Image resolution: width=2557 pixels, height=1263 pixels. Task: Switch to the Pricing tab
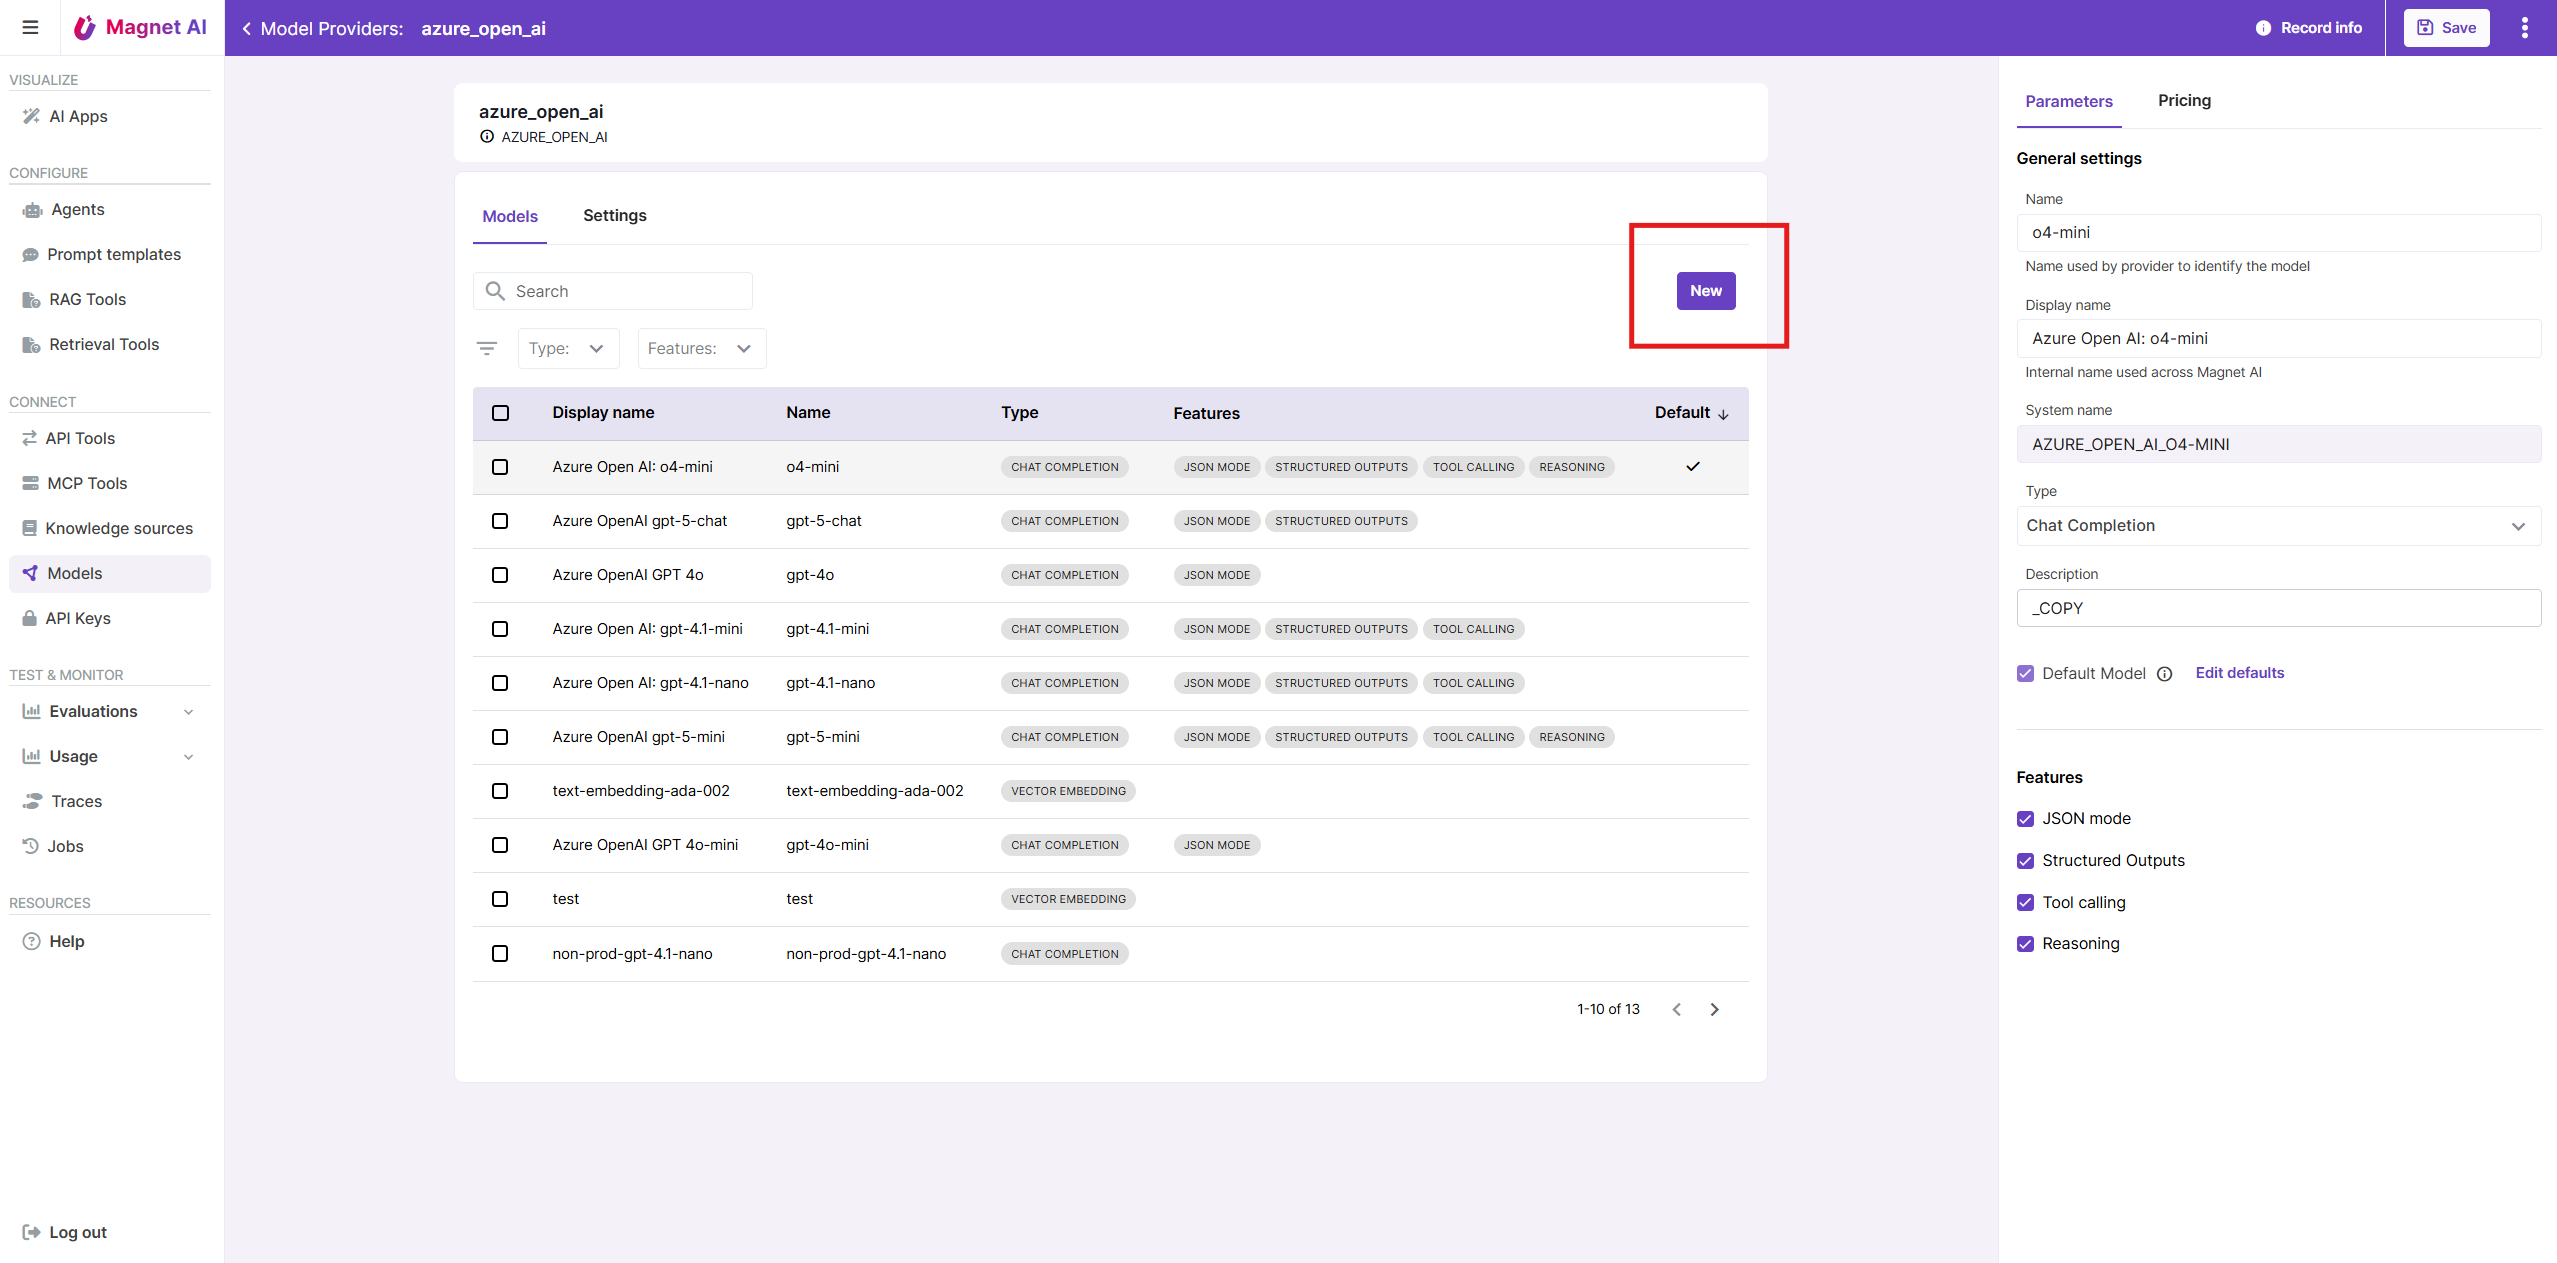2183,100
